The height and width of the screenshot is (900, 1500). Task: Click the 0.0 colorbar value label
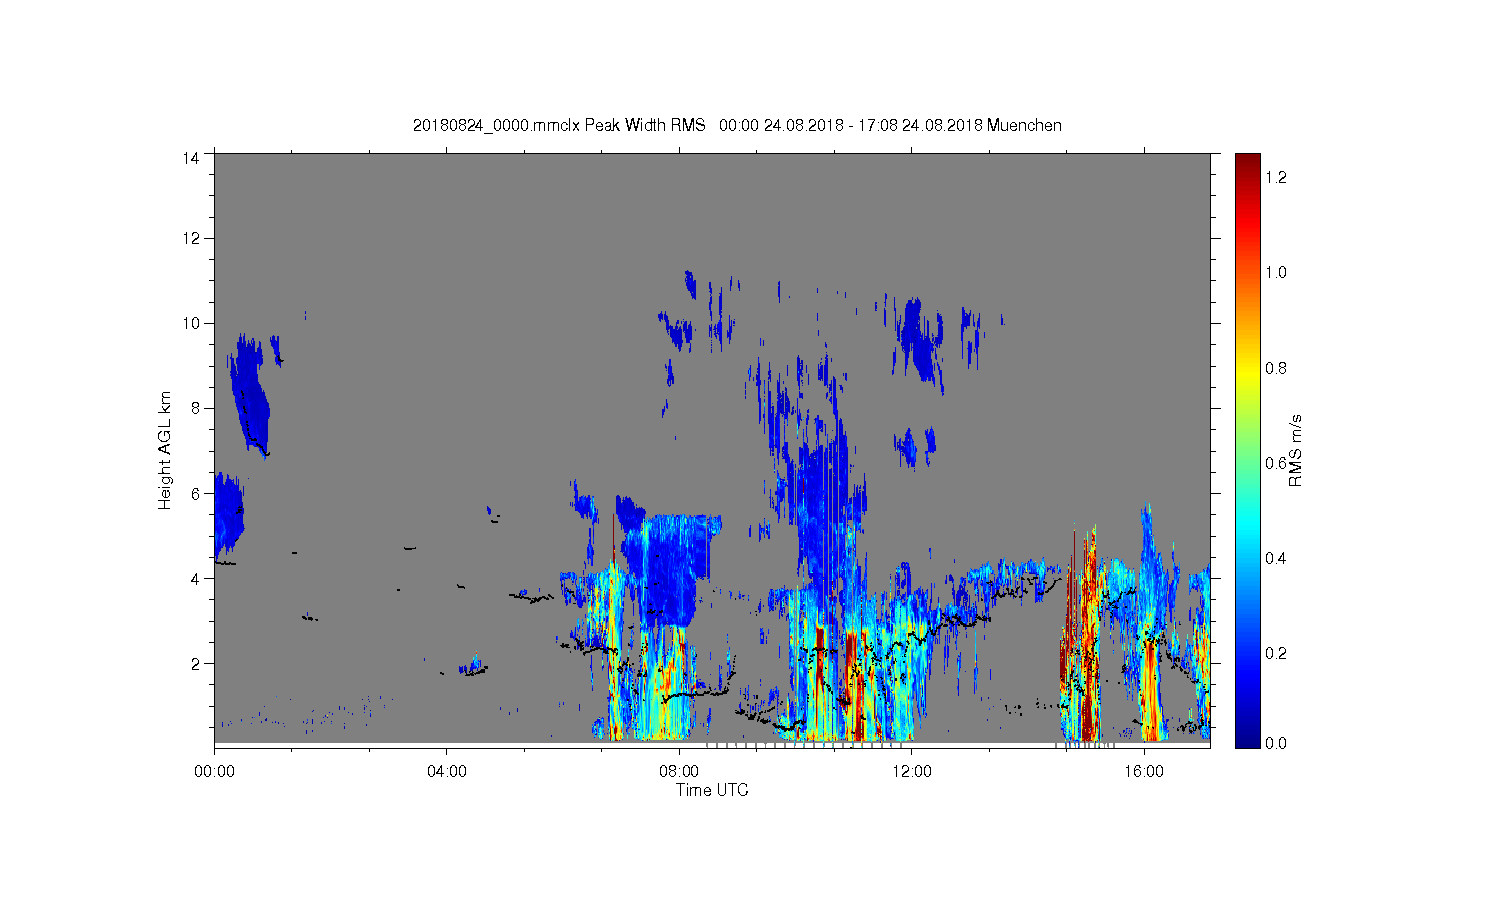1275,744
